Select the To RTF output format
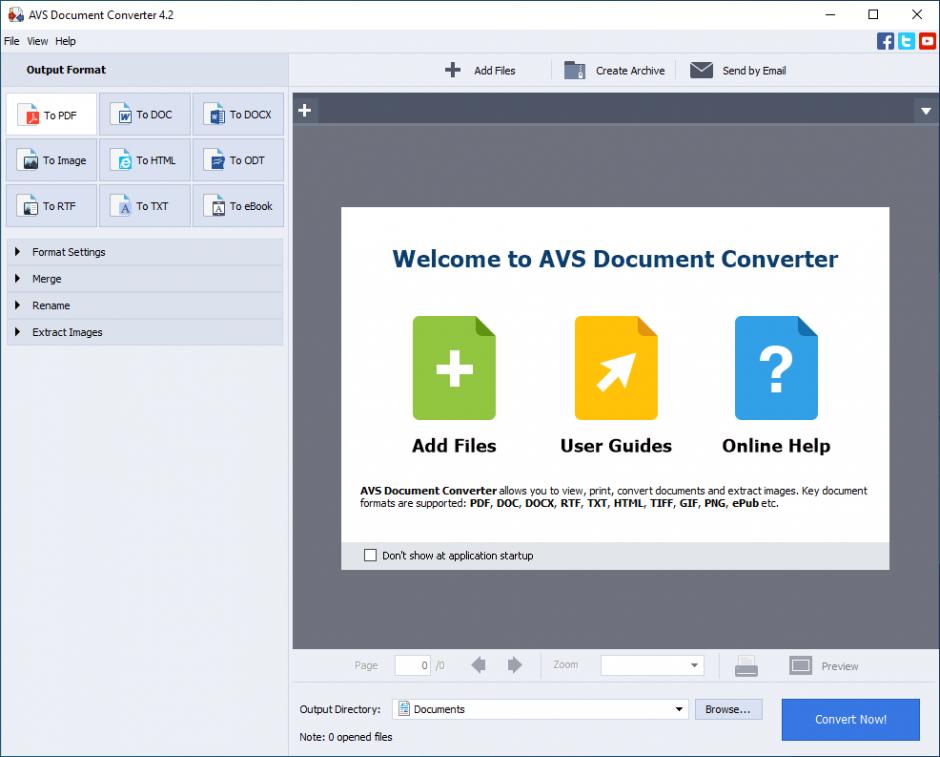This screenshot has height=757, width=940. pyautogui.click(x=52, y=206)
